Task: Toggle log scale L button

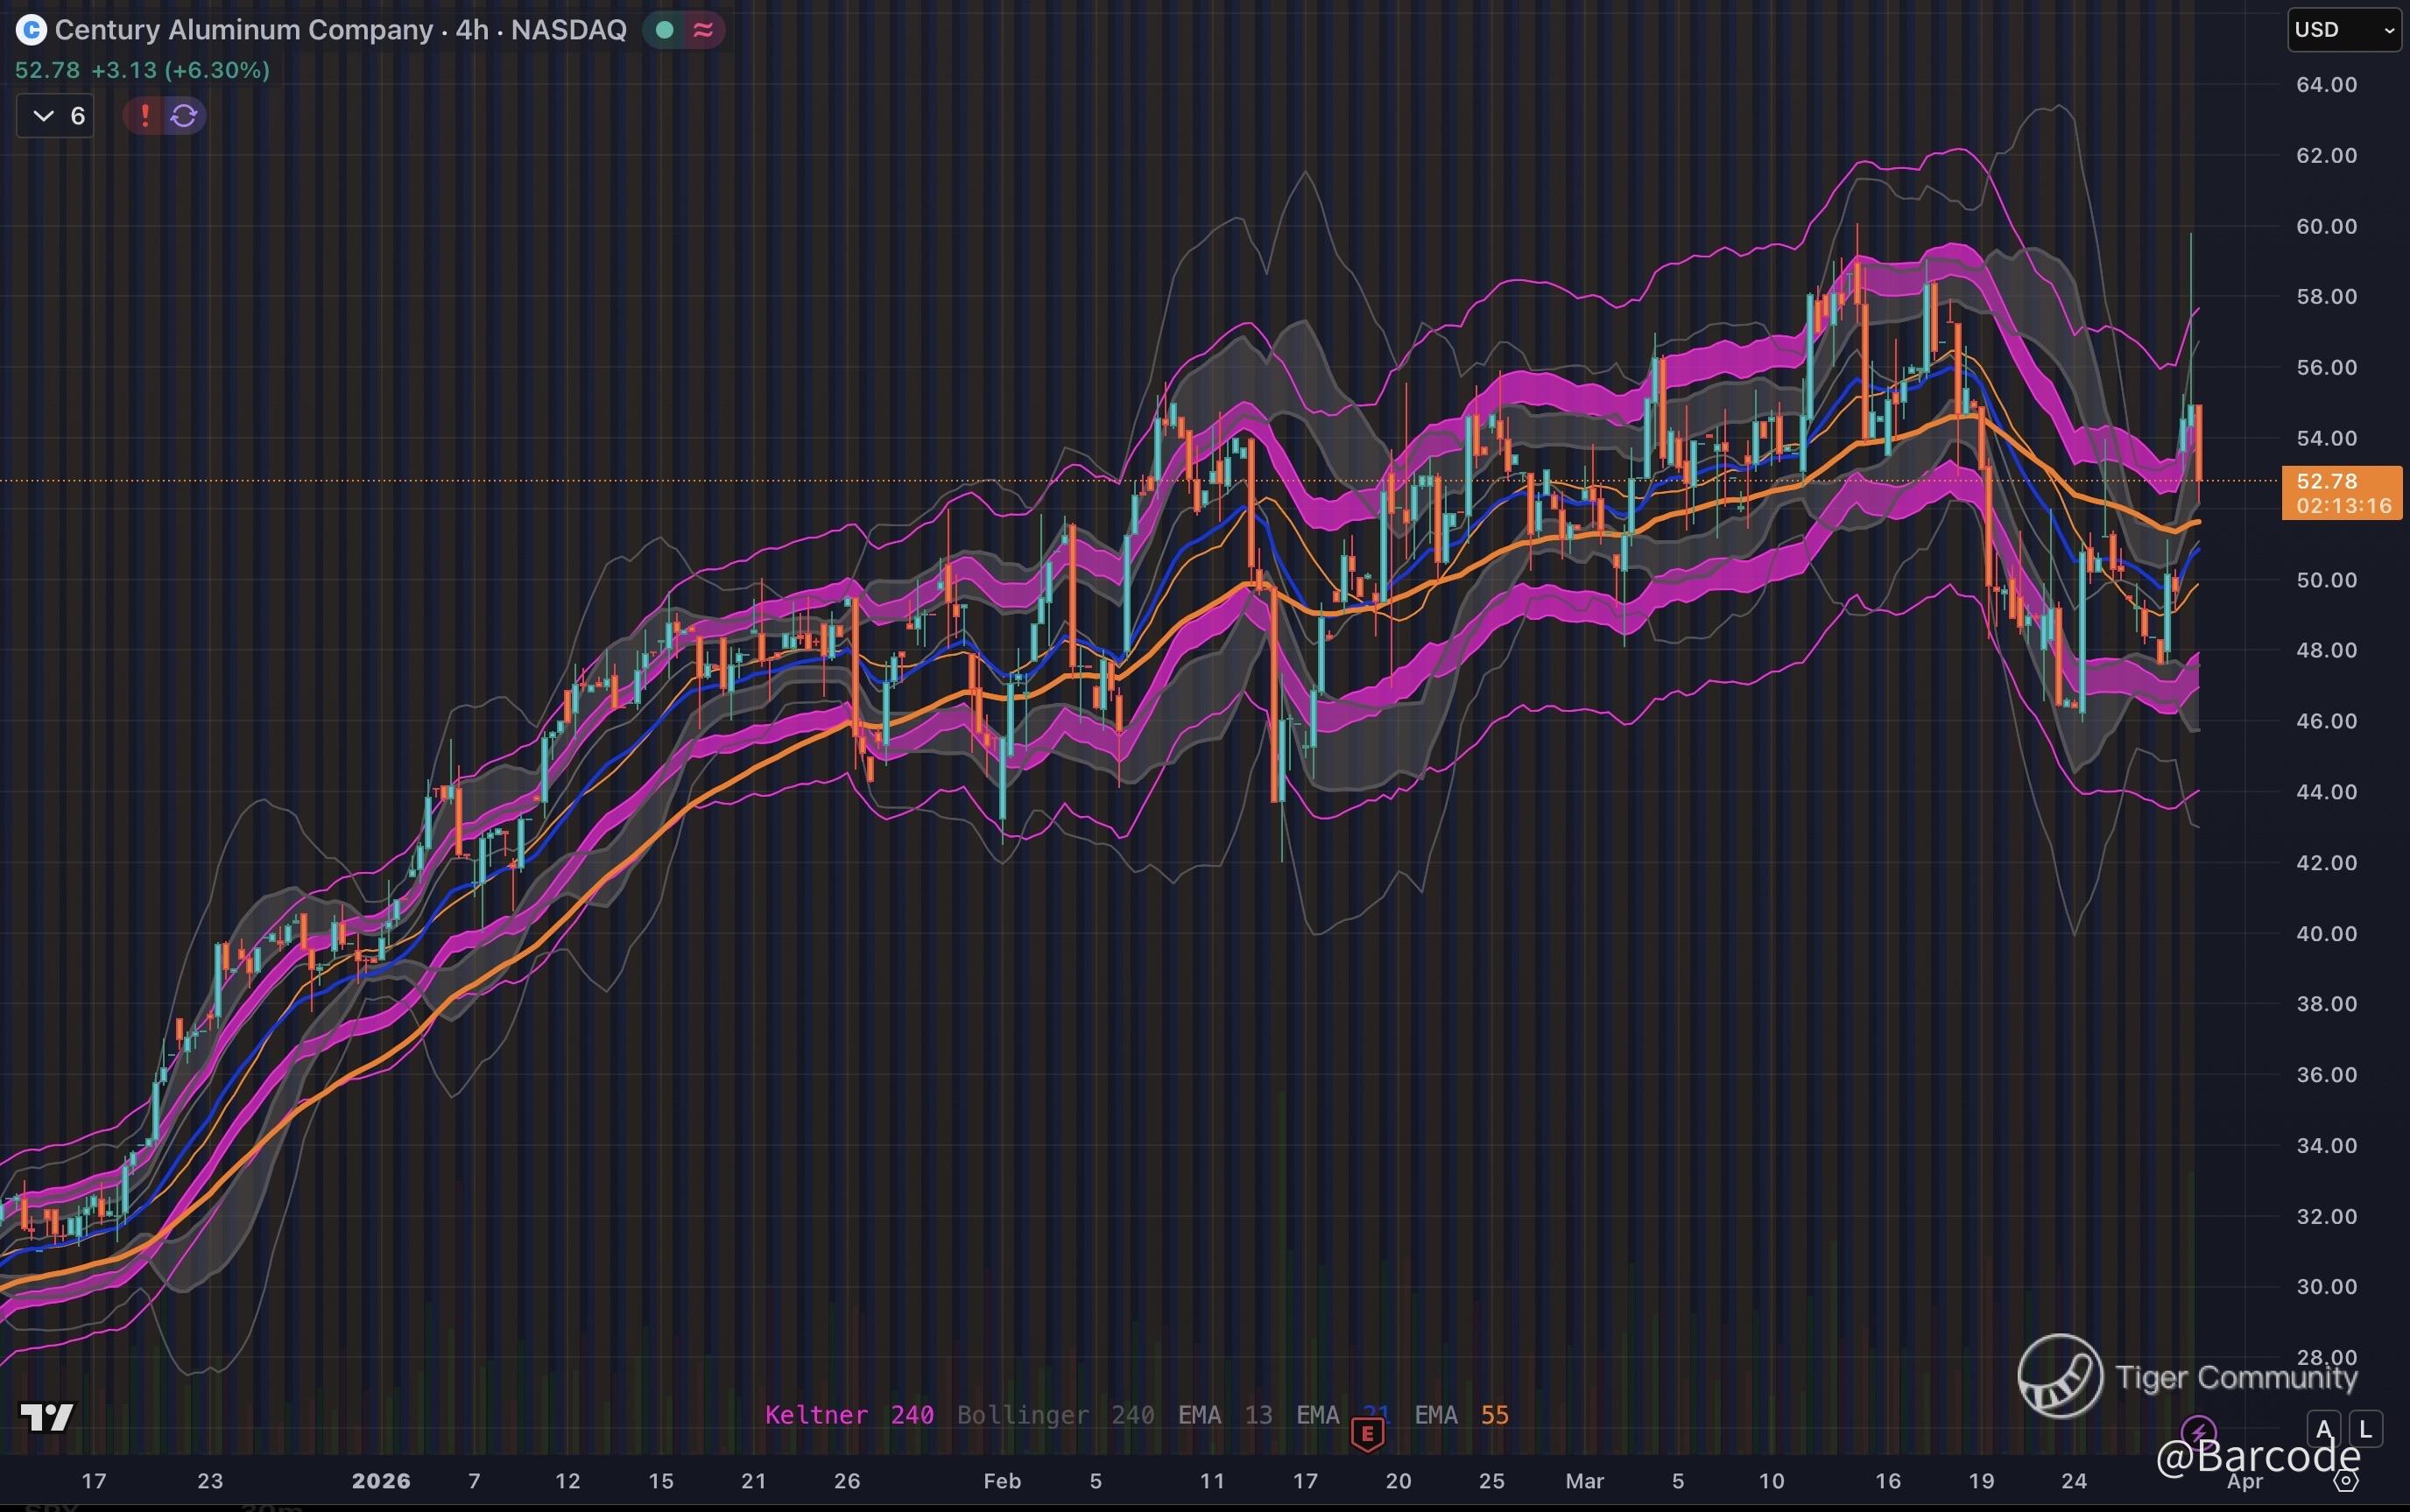Action: pos(2365,1429)
